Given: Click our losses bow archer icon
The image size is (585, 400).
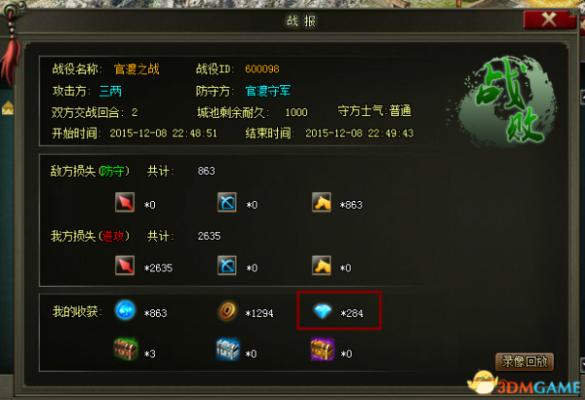Looking at the screenshot, I should 227,265.
